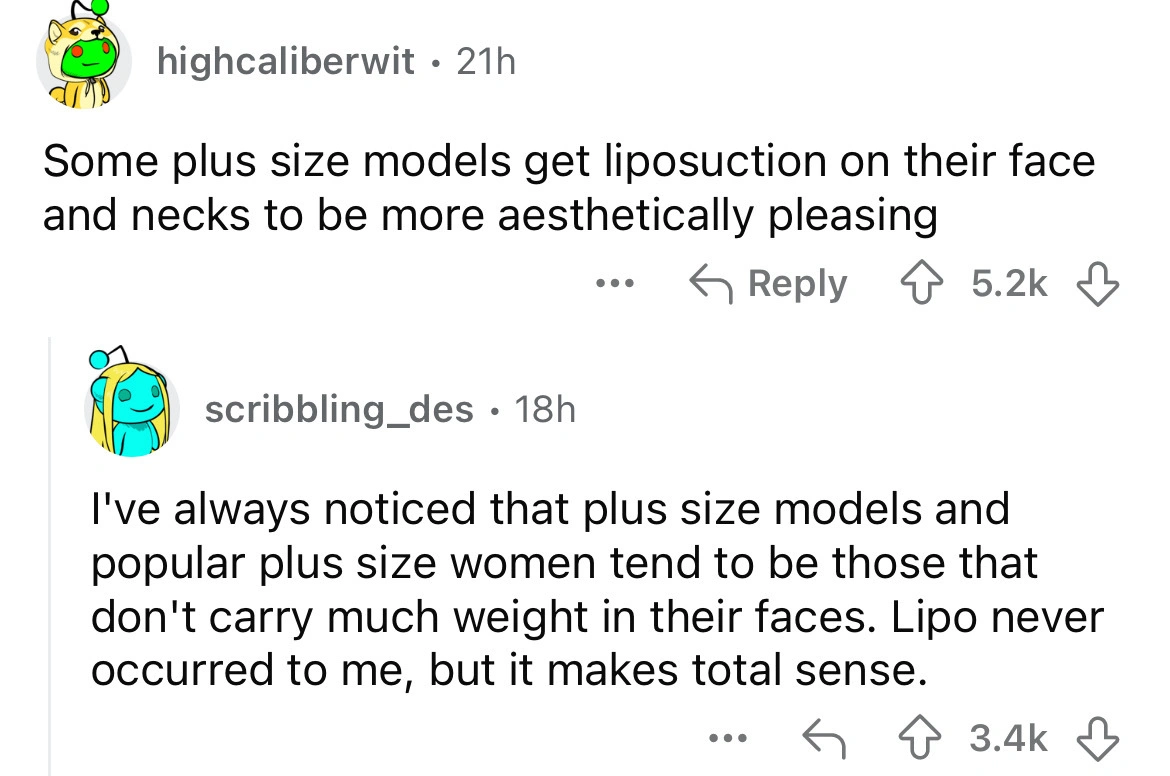Open highcaliberwit's avatar
This screenshot has width=1170, height=776.
point(82,58)
